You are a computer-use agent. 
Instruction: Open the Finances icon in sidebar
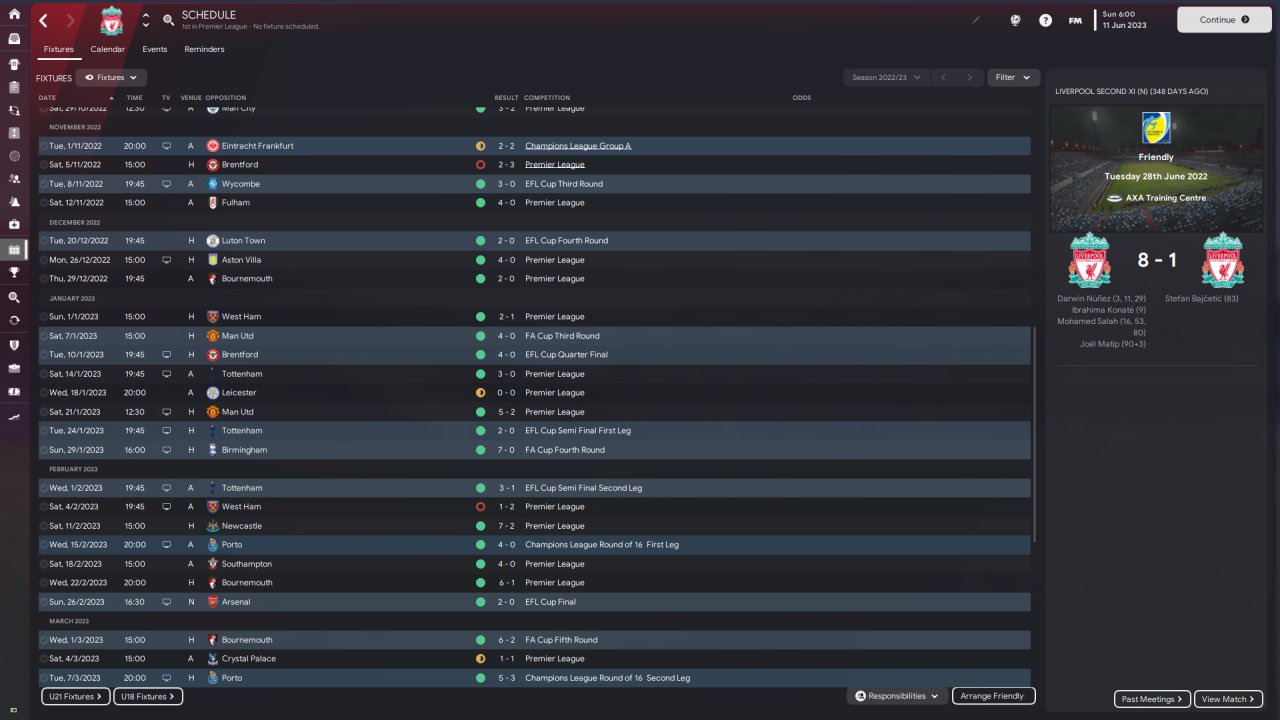(x=14, y=391)
